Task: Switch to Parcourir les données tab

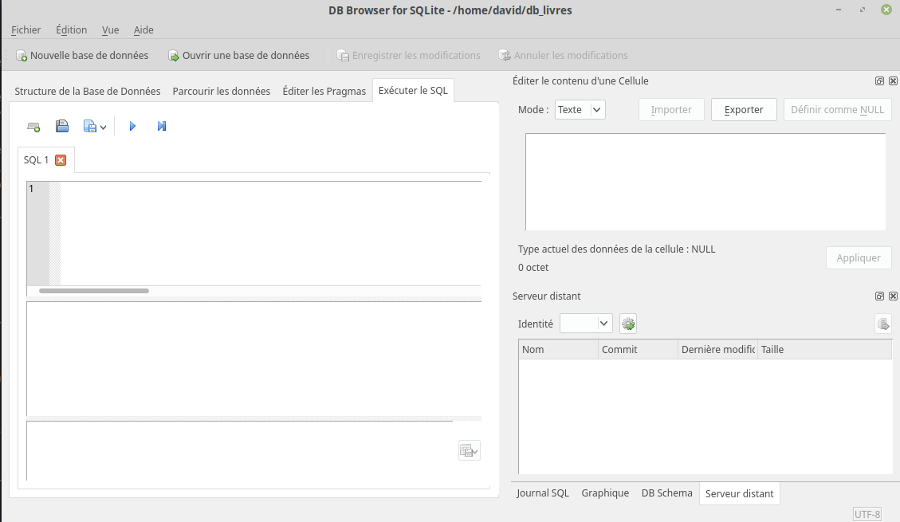Action: pyautogui.click(x=221, y=91)
